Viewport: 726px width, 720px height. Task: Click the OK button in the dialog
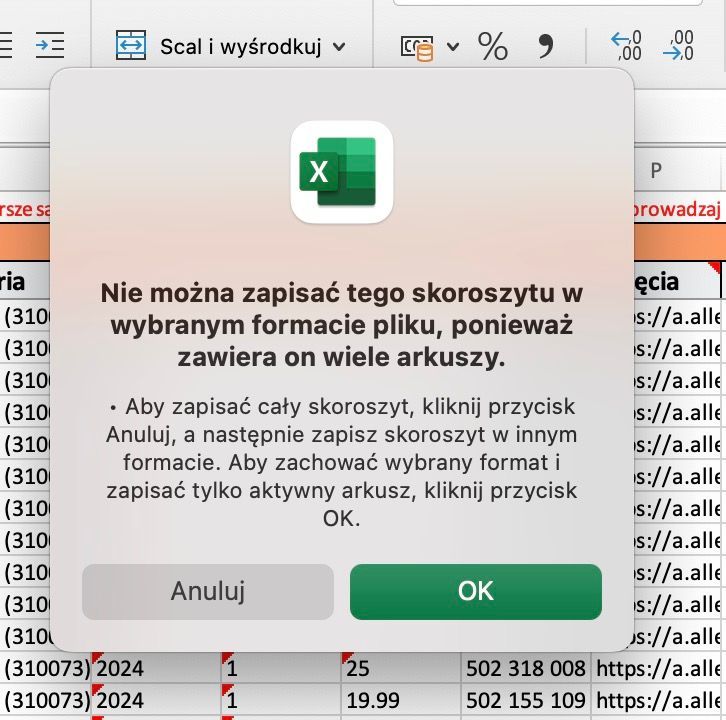click(476, 591)
